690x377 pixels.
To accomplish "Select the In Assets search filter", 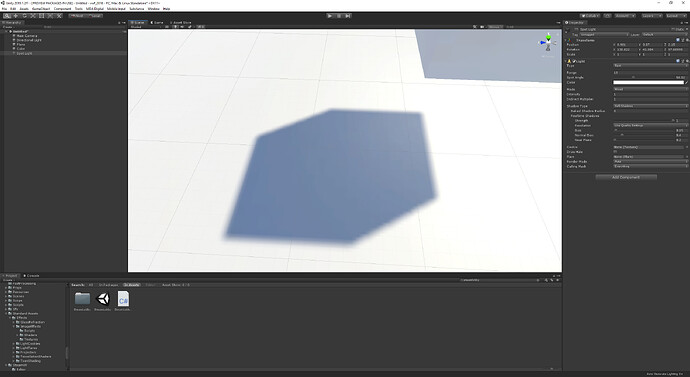I will tap(131, 285).
